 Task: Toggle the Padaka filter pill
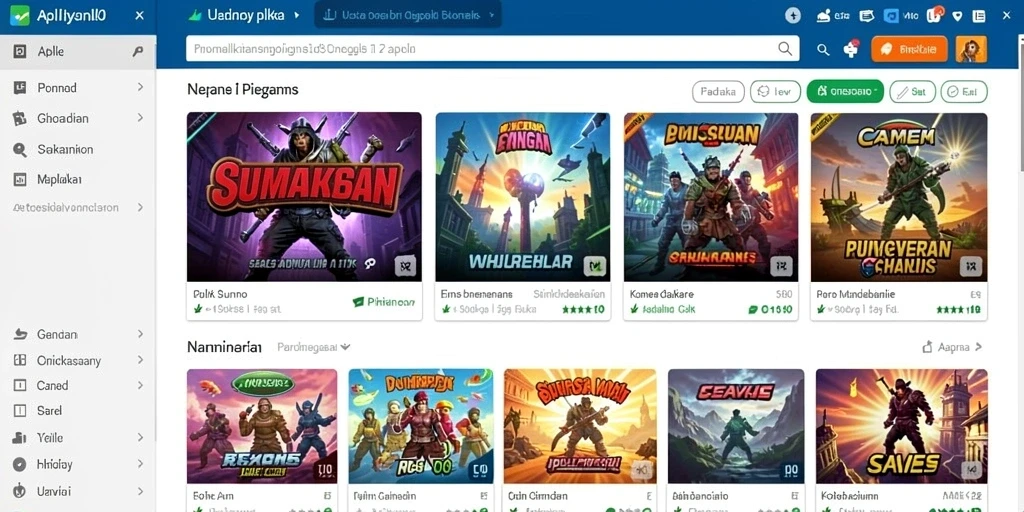point(718,92)
